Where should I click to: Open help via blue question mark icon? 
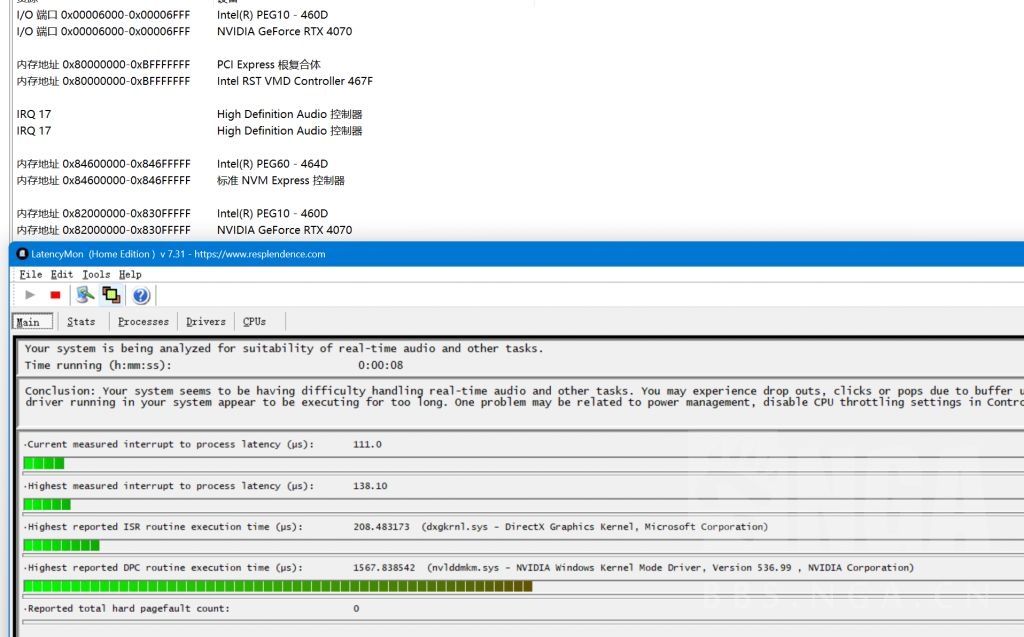(141, 295)
